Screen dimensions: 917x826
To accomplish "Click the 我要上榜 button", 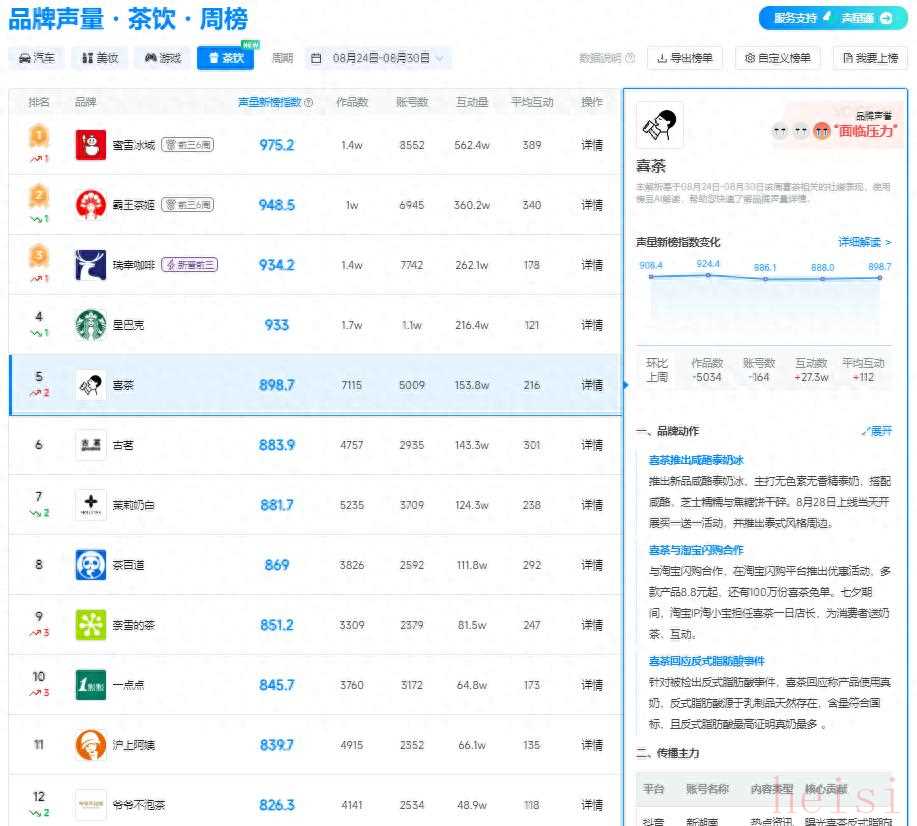I will (870, 58).
